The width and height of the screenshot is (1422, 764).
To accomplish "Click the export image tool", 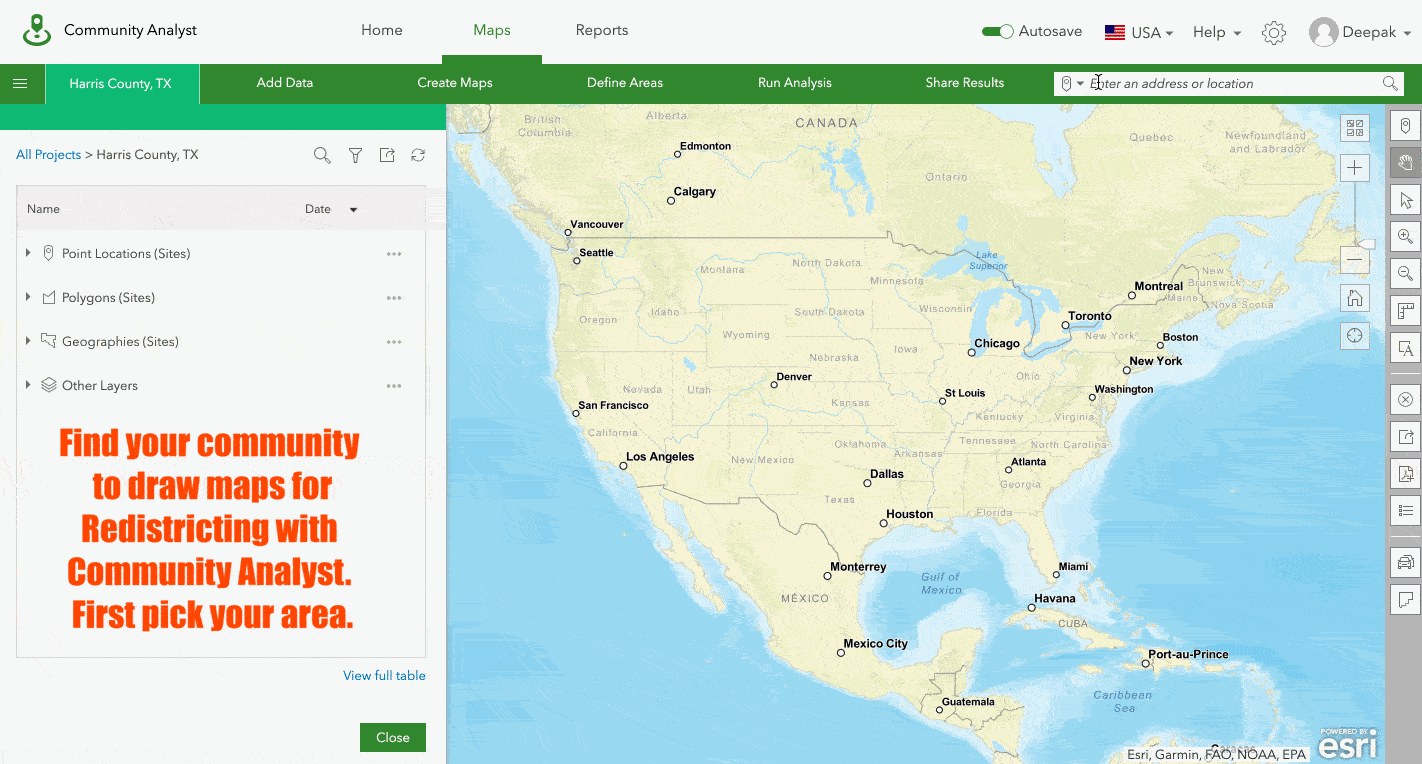I will pos(1405,437).
